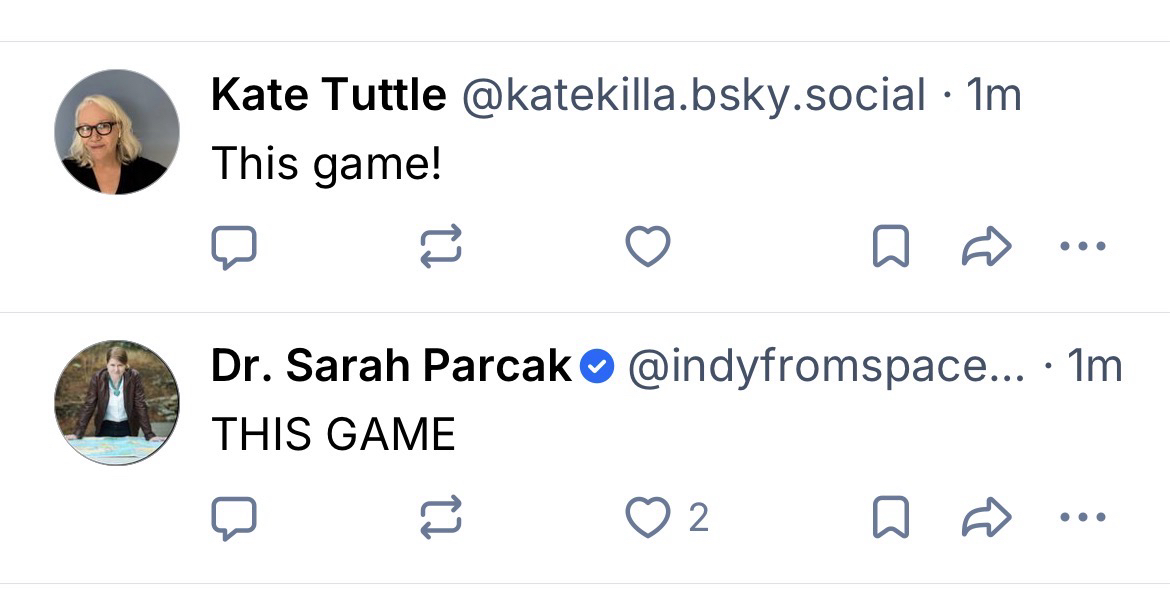Repost Dr. Sarah Parcak's 'THIS GAME' post
1170x589 pixels.
(440, 518)
